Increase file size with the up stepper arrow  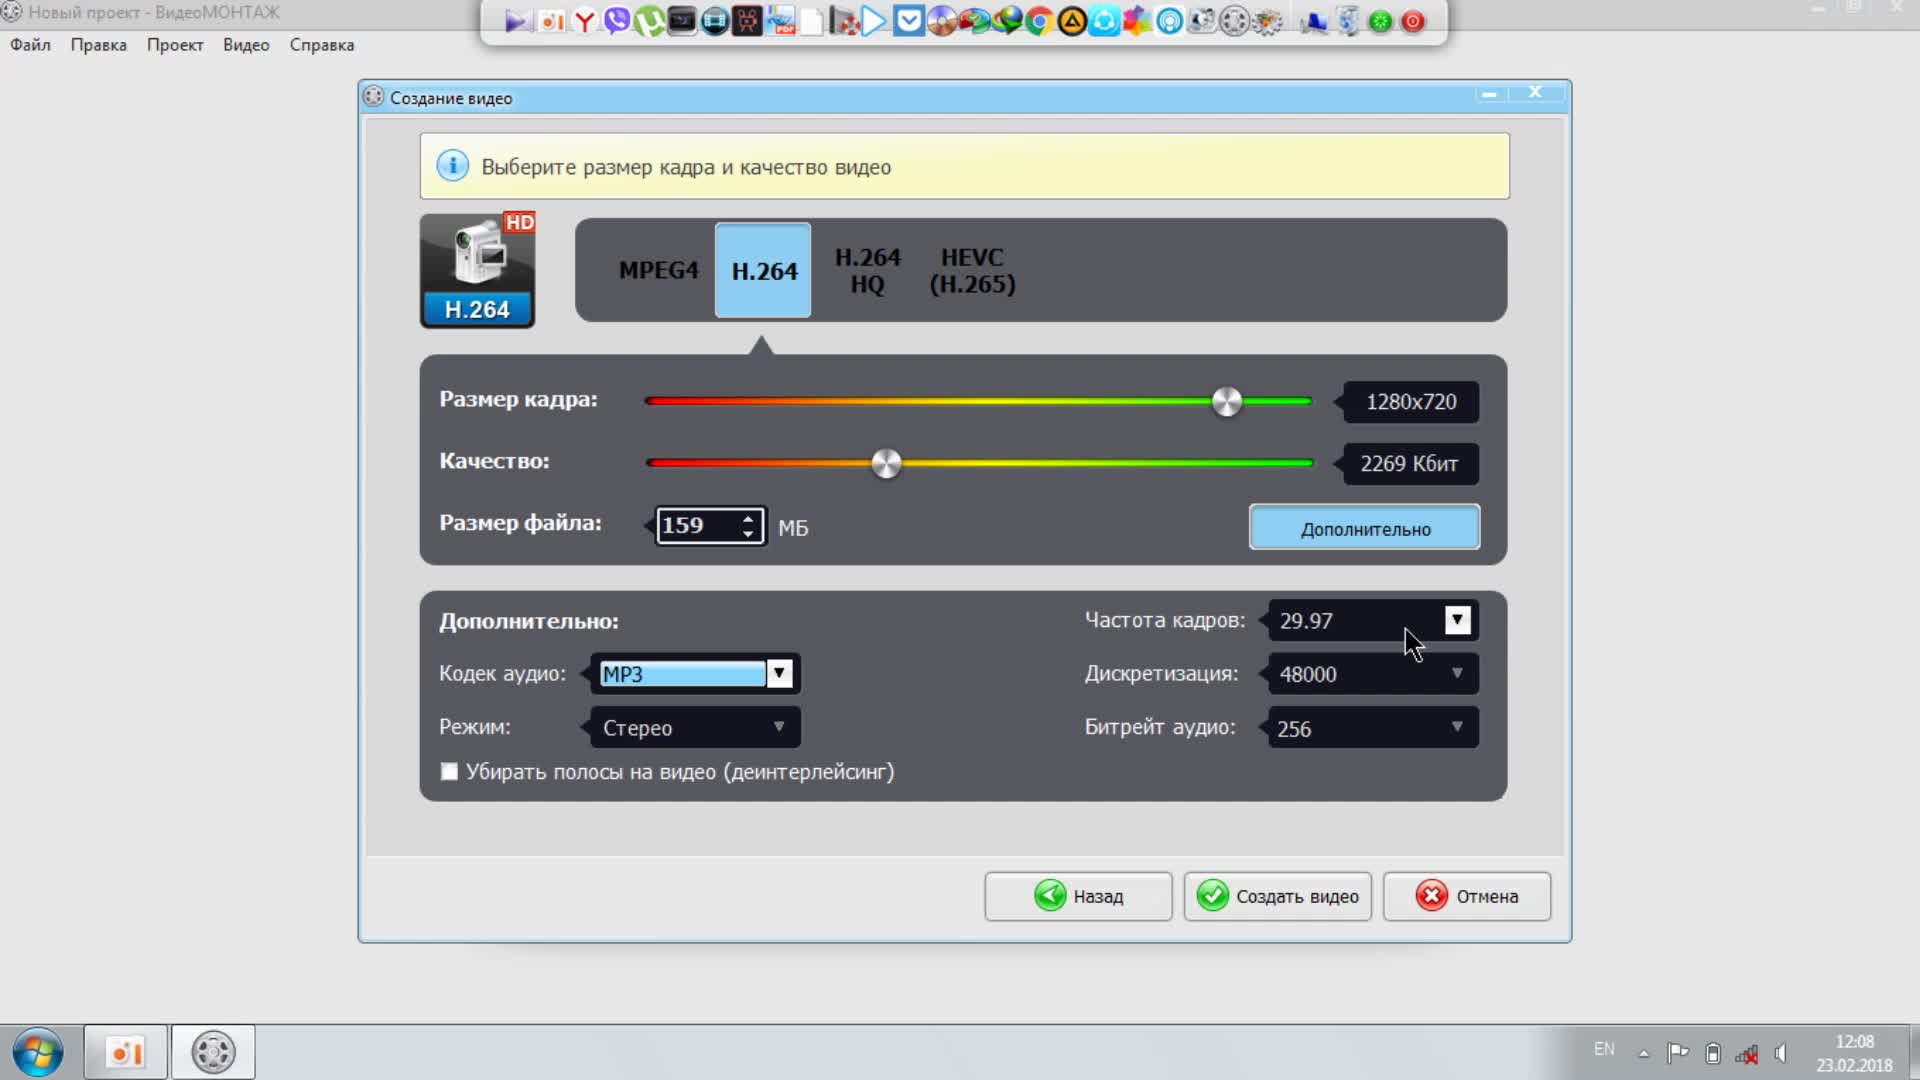[748, 518]
